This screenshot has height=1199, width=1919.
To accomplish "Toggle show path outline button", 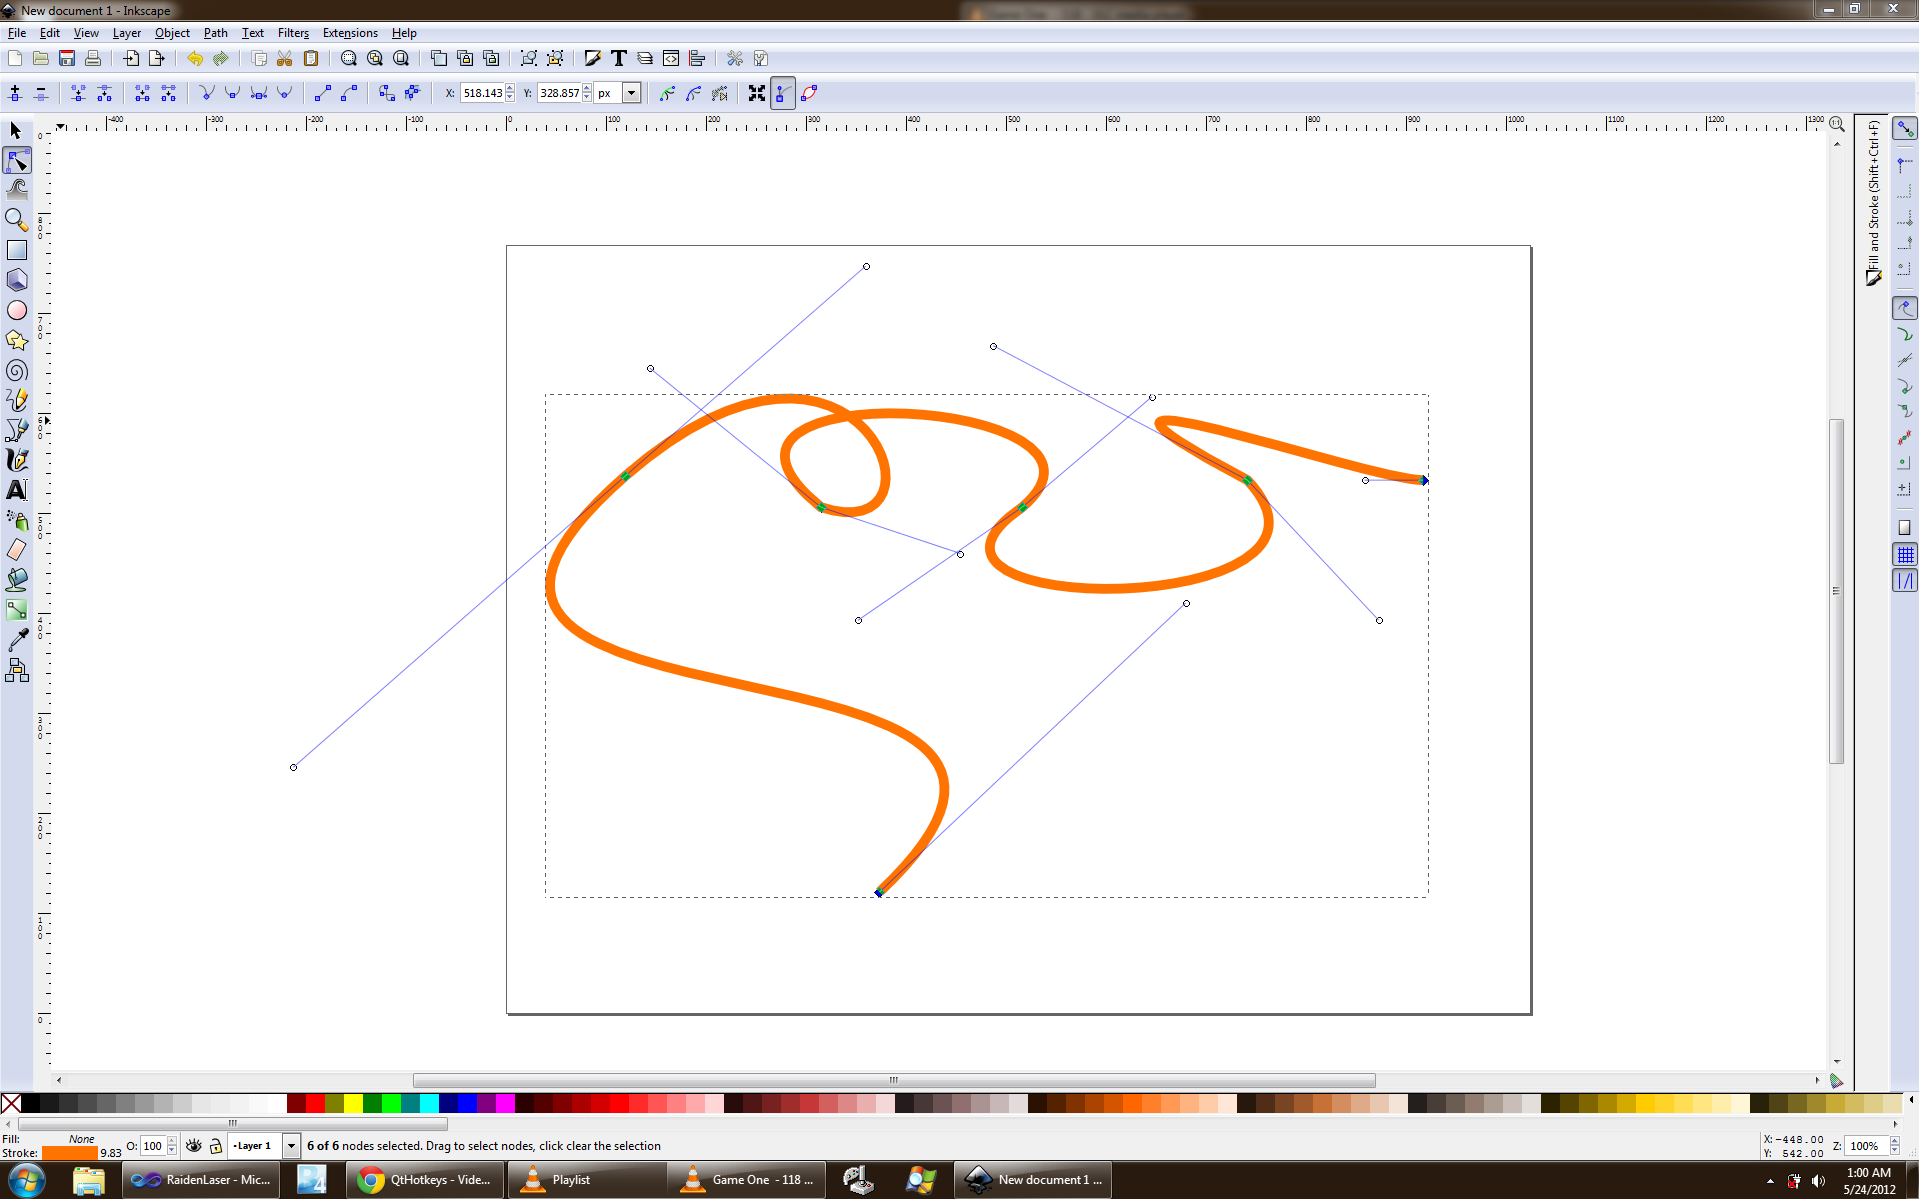I will (x=809, y=93).
